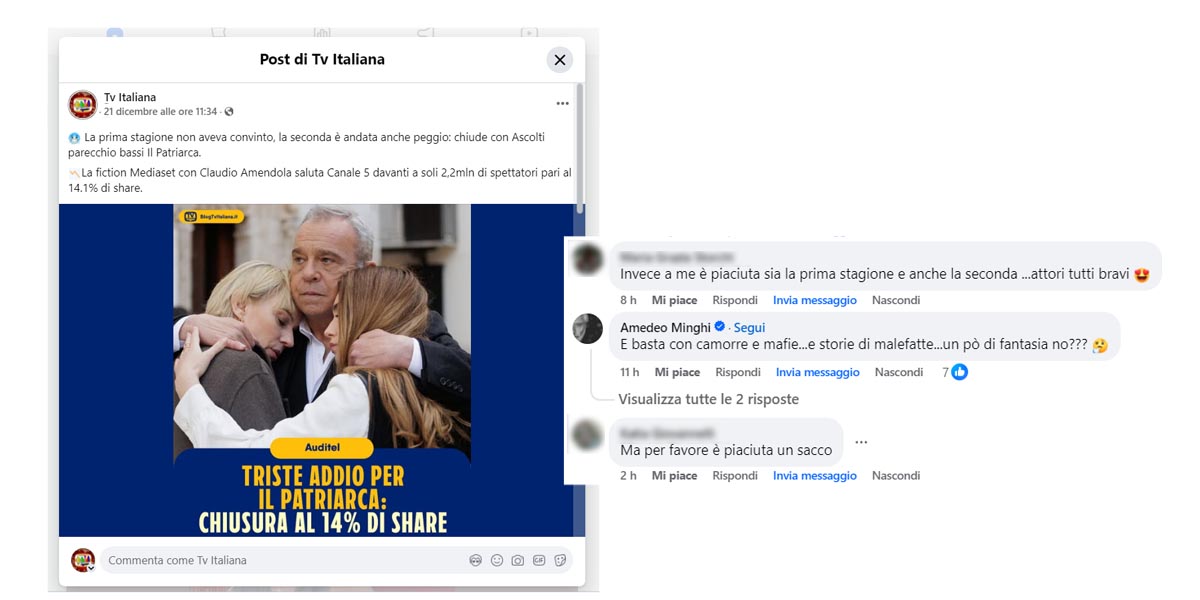Send message to Amedeo Minghi

point(818,372)
